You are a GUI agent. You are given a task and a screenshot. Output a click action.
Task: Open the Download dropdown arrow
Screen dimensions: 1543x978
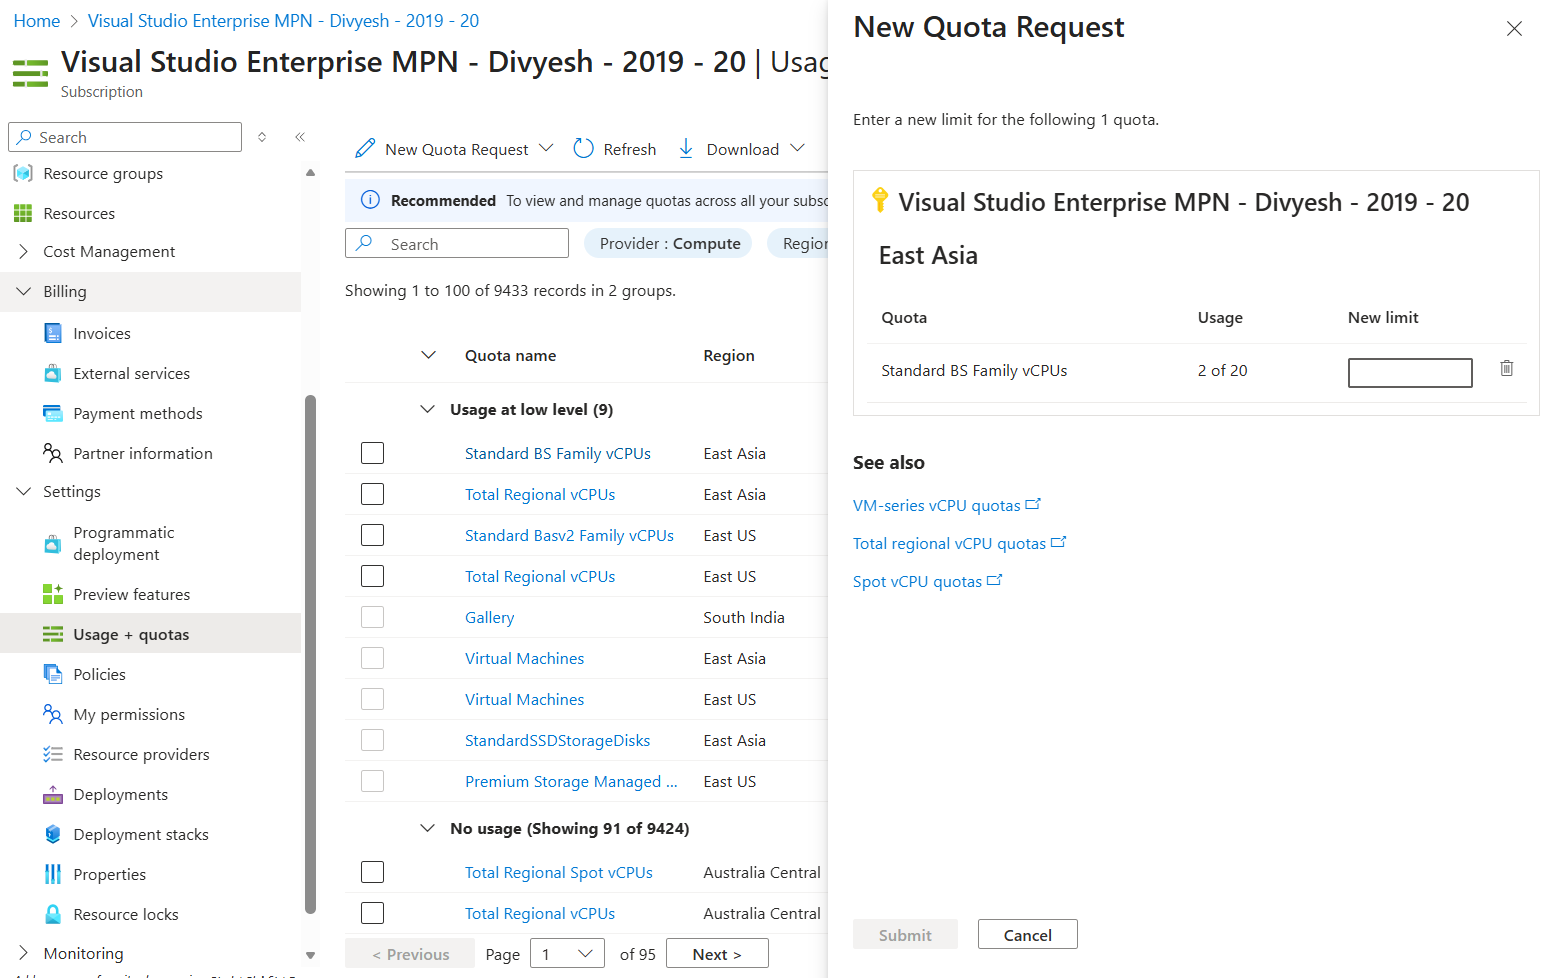[797, 148]
